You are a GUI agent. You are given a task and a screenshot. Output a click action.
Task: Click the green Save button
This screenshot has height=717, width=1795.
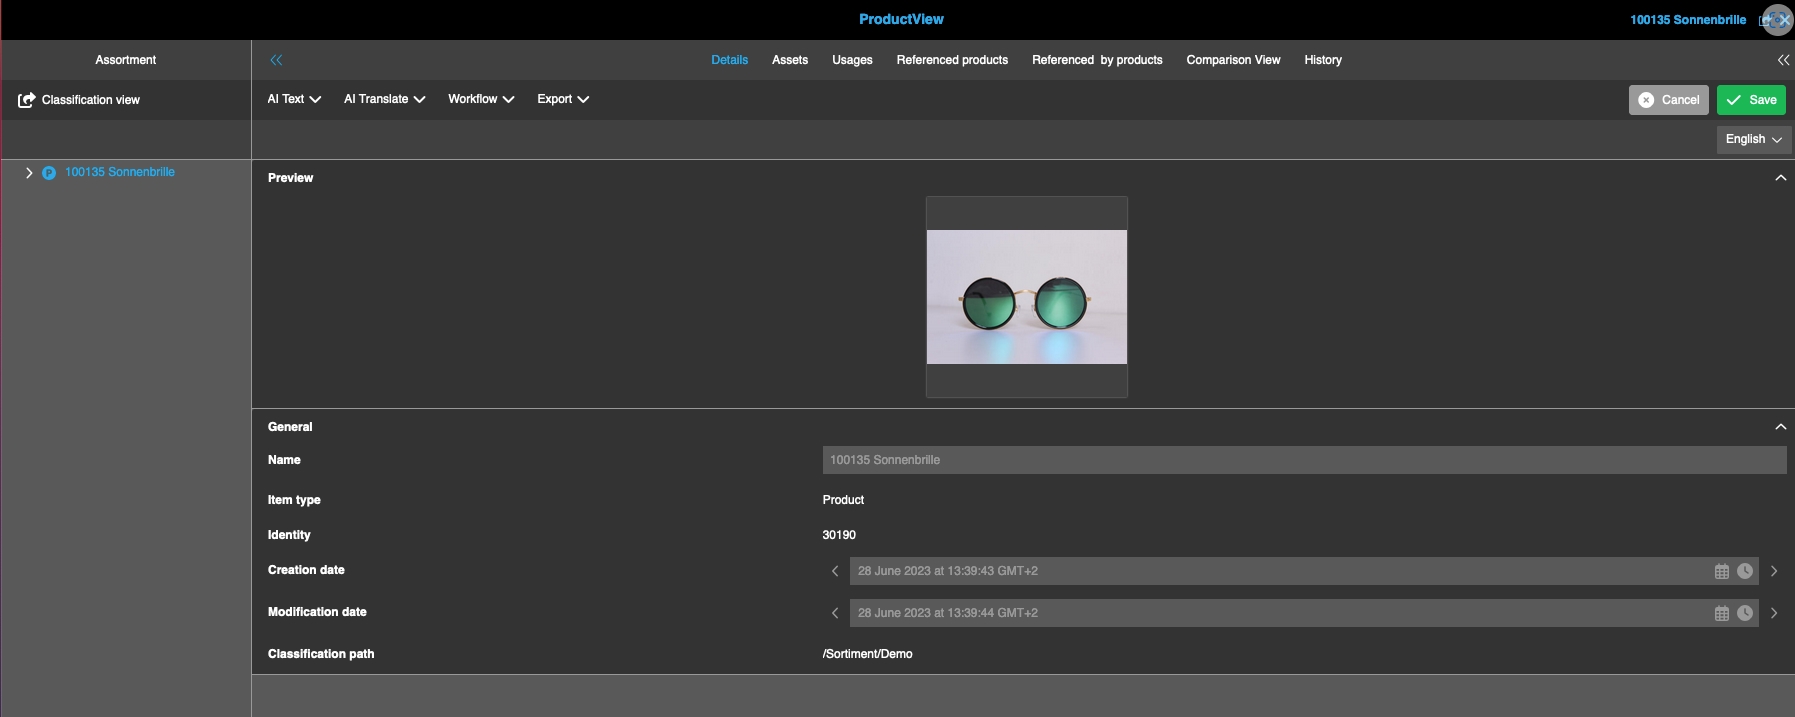(1751, 100)
